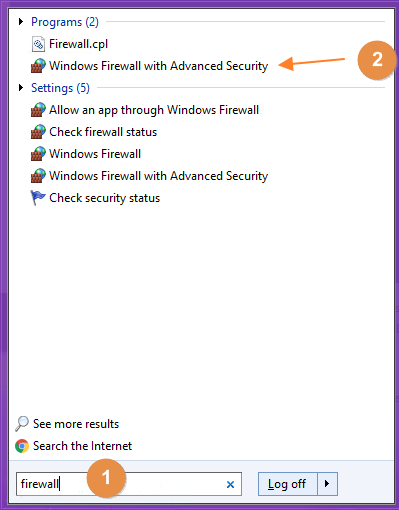Click the Log off button
The width and height of the screenshot is (399, 510).
287,484
